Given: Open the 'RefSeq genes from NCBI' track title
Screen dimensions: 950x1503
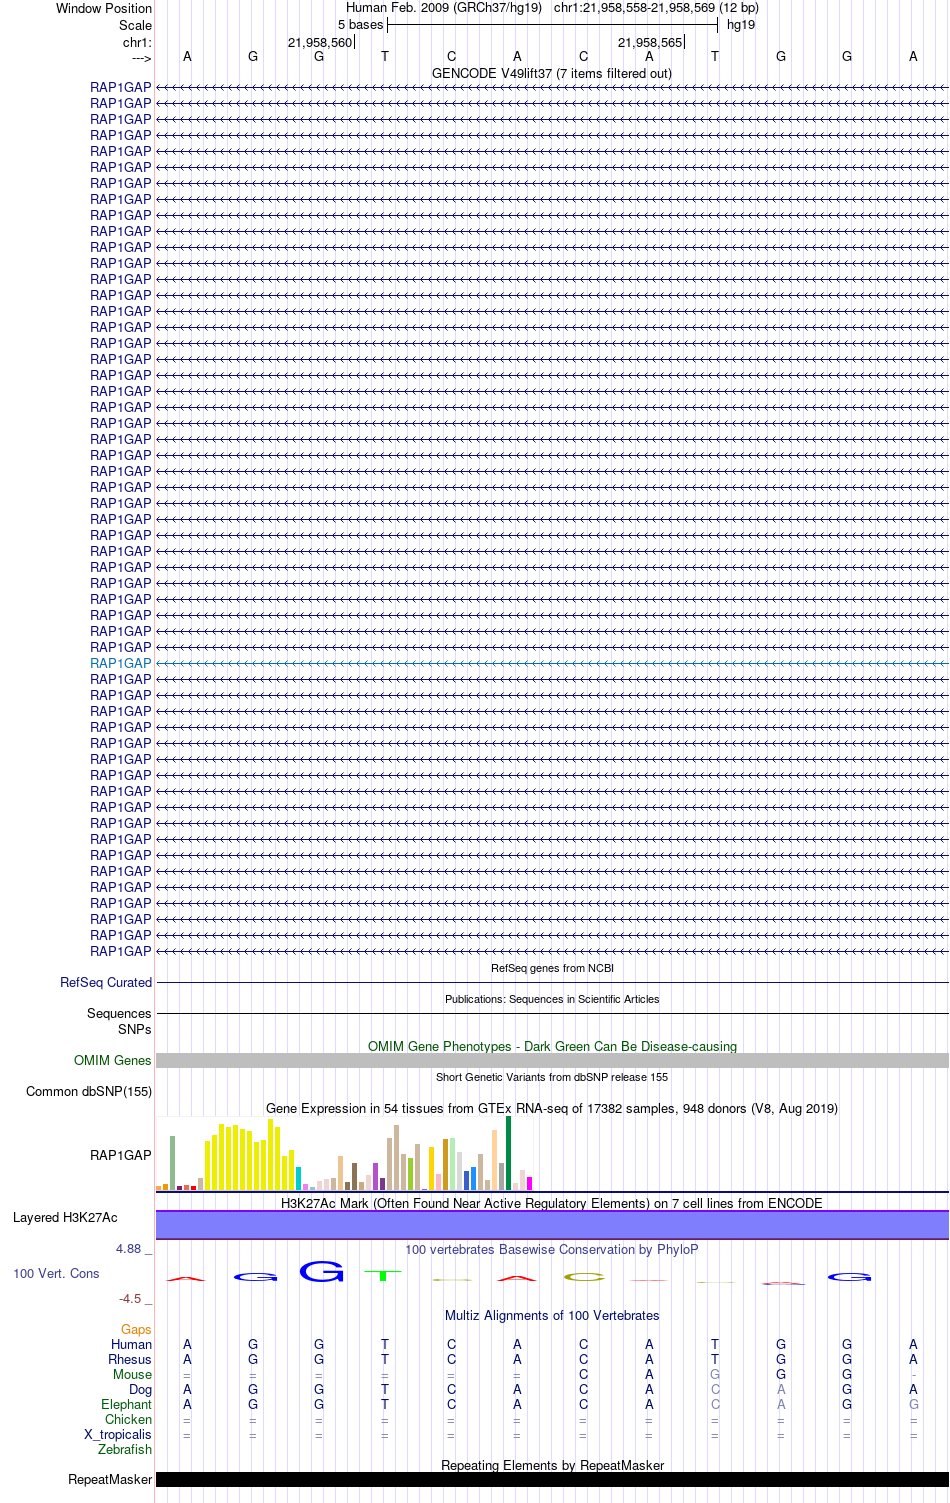Looking at the screenshot, I should click(552, 968).
